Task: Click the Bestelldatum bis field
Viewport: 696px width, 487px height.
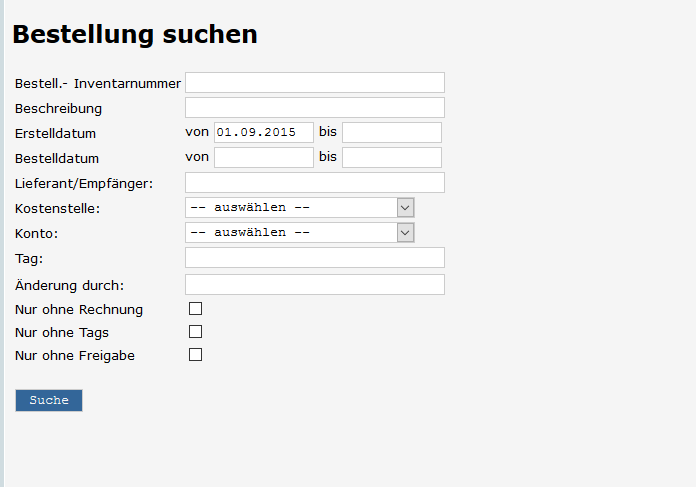Action: [391, 157]
